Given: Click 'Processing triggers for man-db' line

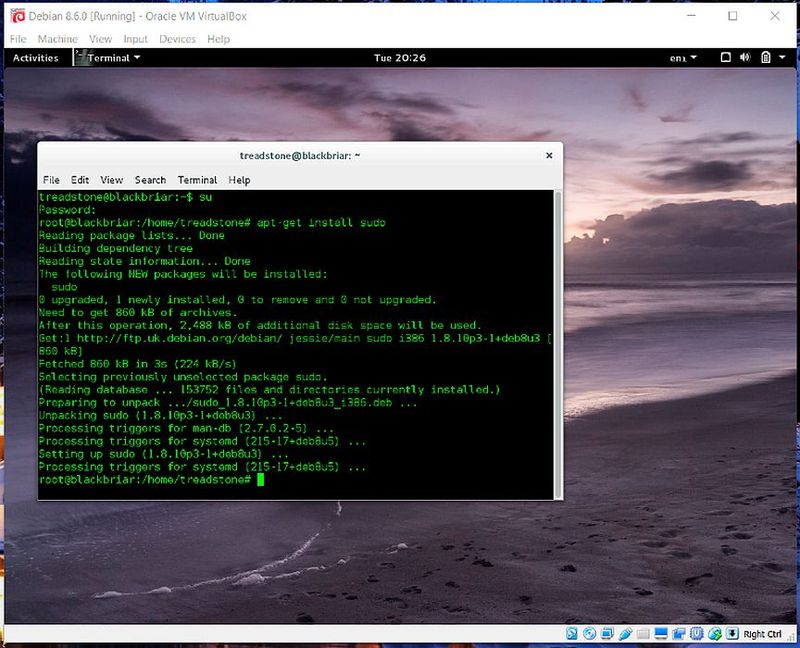Looking at the screenshot, I should [186, 428].
